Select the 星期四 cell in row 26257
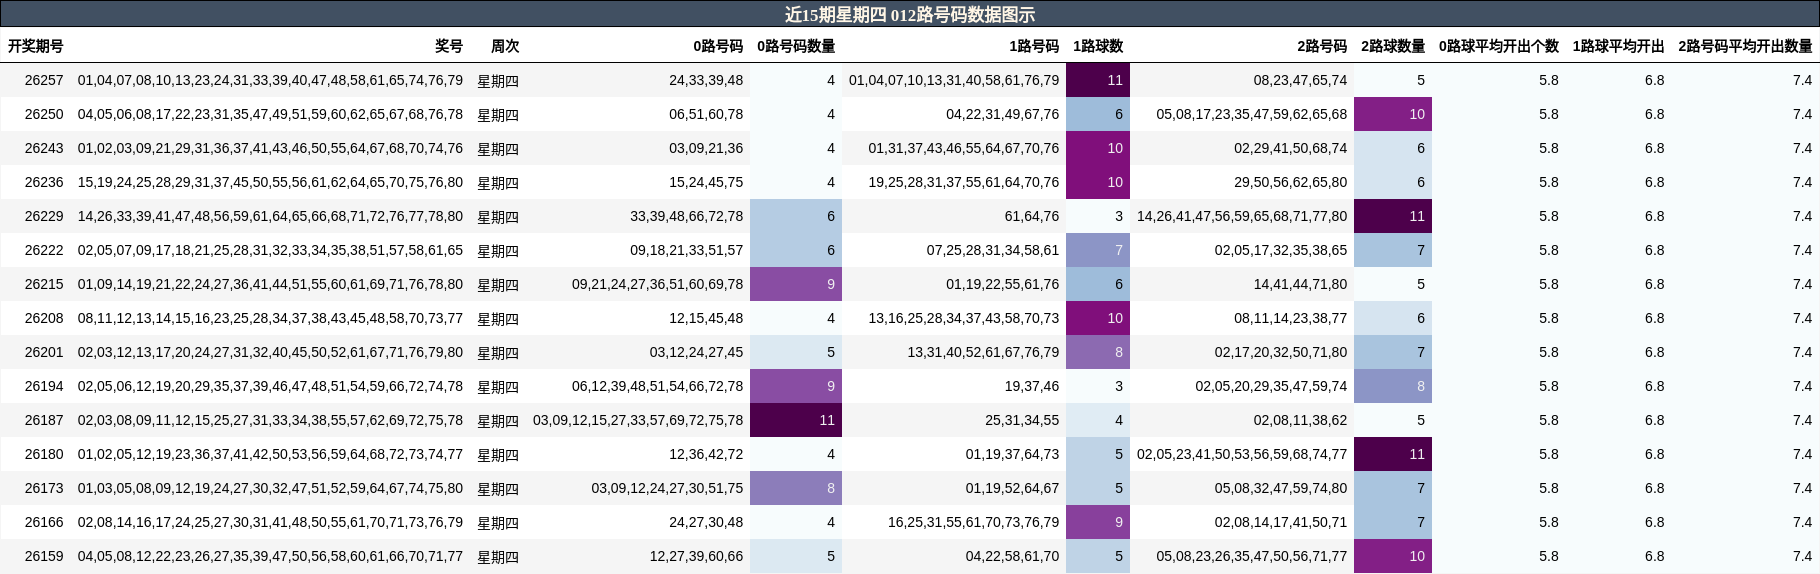The height and width of the screenshot is (574, 1820). [x=498, y=80]
